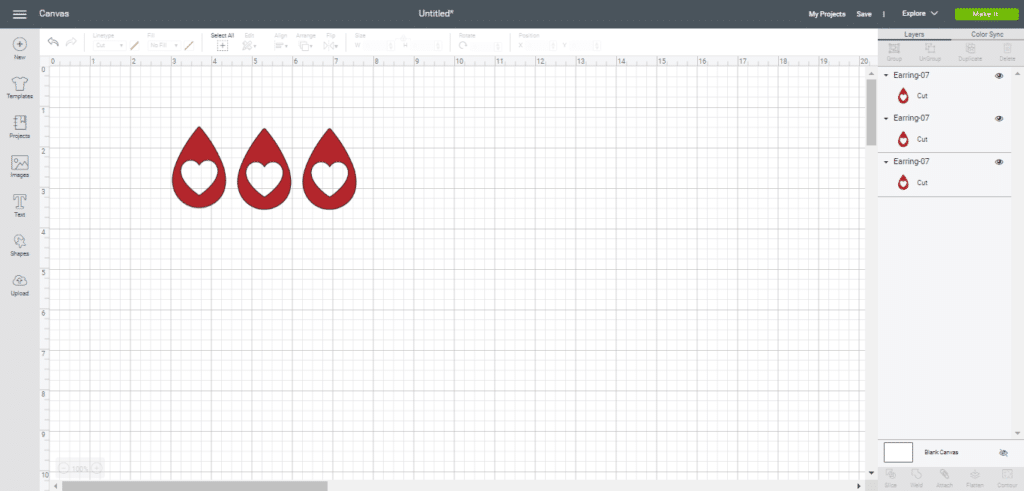Open the Explore machine dropdown
This screenshot has width=1024, height=491.
click(x=919, y=14)
